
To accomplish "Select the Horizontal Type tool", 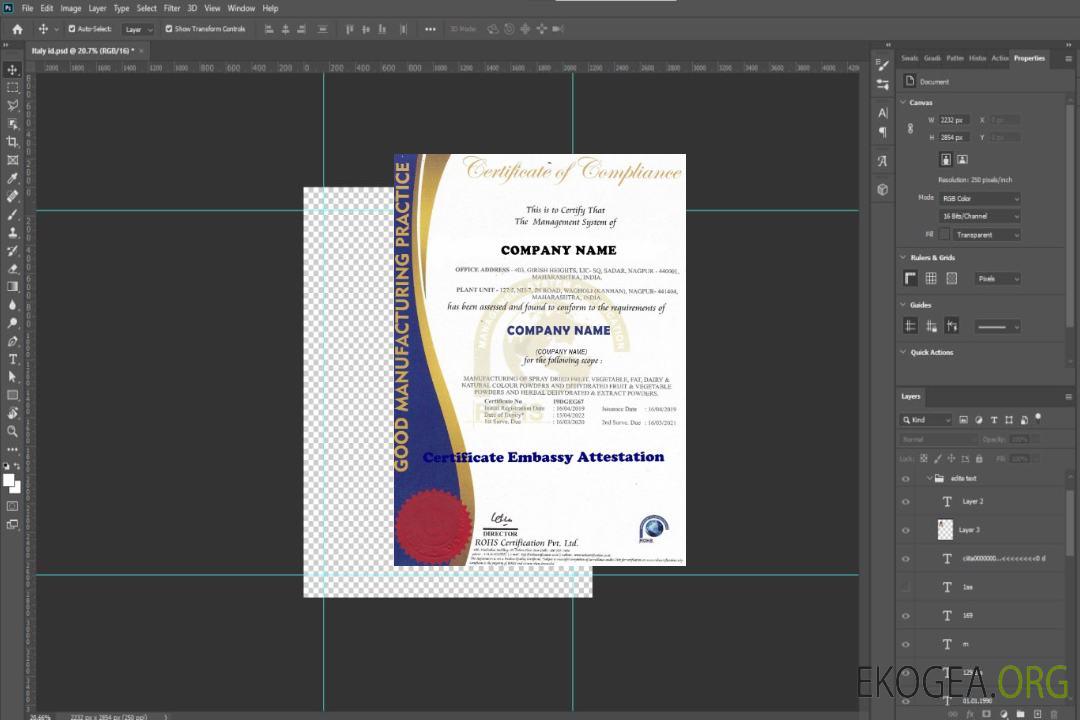I will [12, 359].
